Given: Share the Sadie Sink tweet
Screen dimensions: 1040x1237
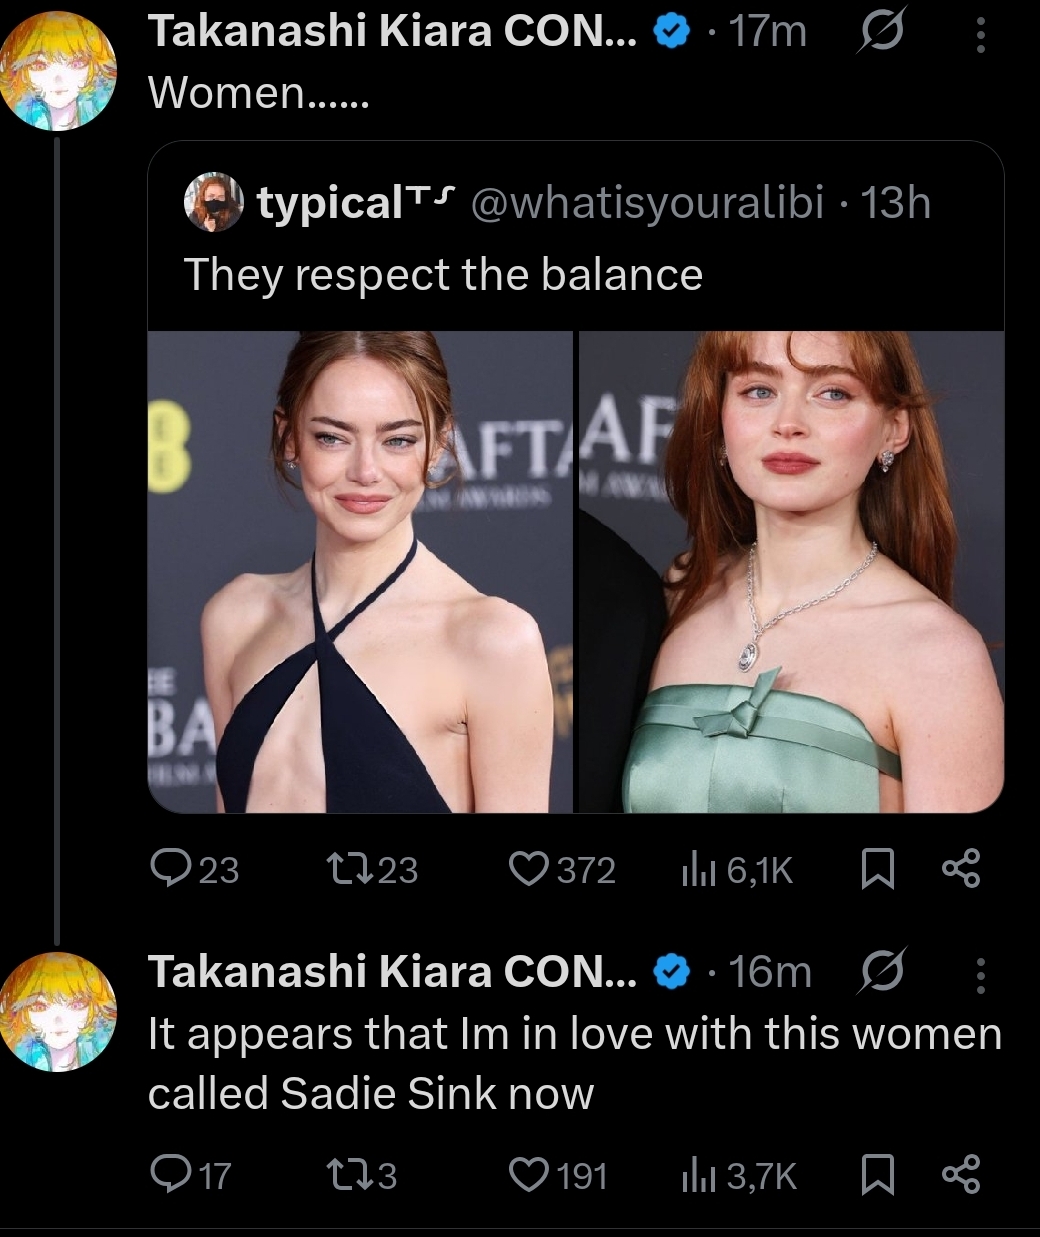Looking at the screenshot, I should point(961,1173).
